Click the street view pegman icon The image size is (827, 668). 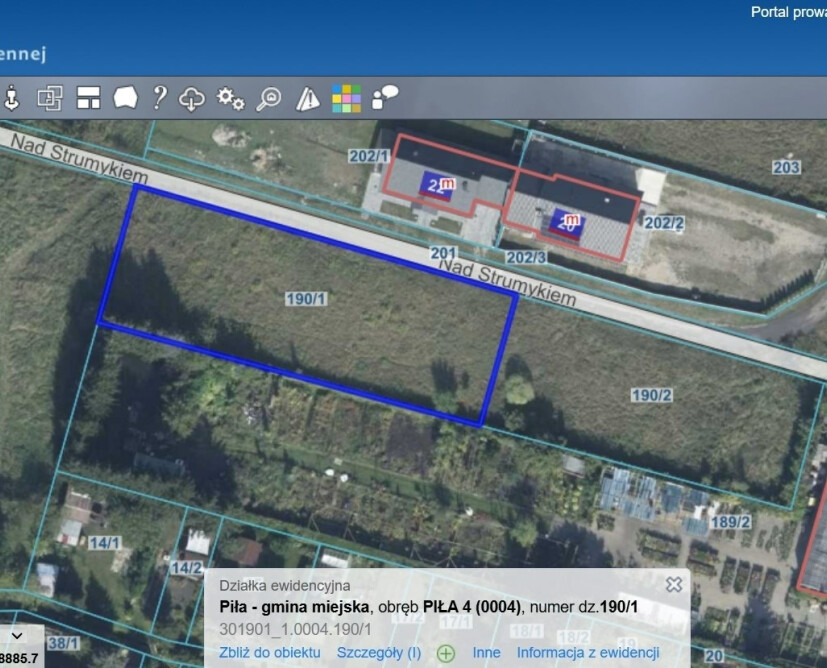click(12, 97)
